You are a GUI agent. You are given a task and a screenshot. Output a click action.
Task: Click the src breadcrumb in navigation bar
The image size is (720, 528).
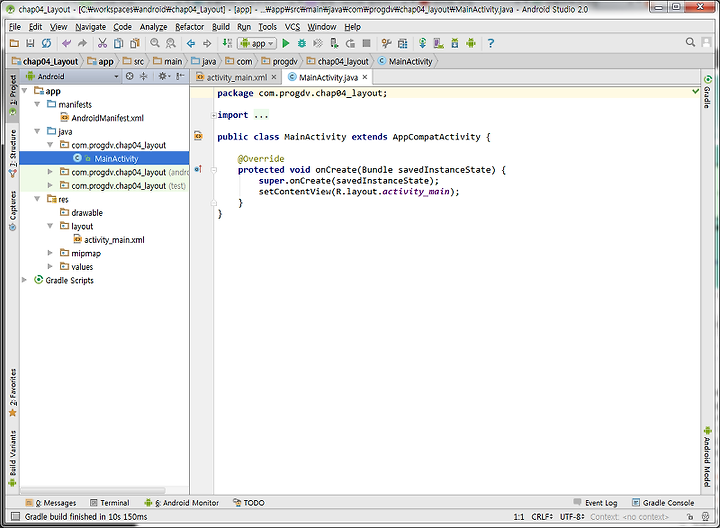tap(134, 62)
